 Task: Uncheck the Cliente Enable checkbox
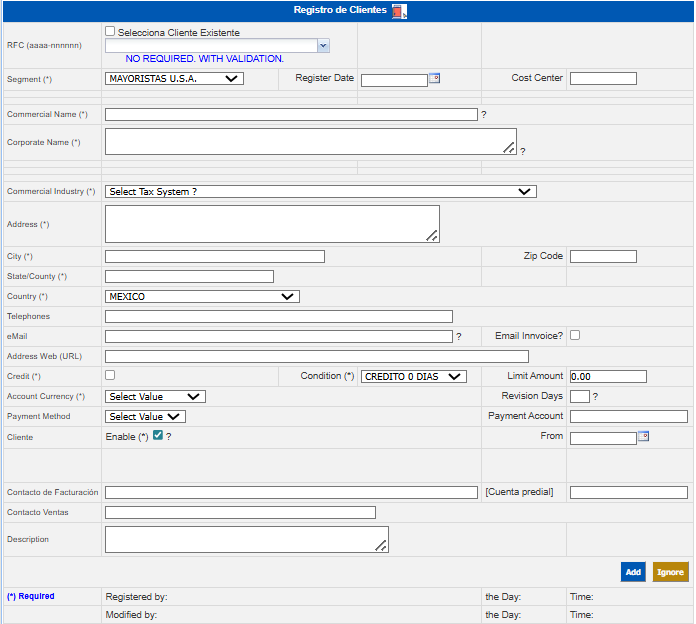pyautogui.click(x=158, y=436)
